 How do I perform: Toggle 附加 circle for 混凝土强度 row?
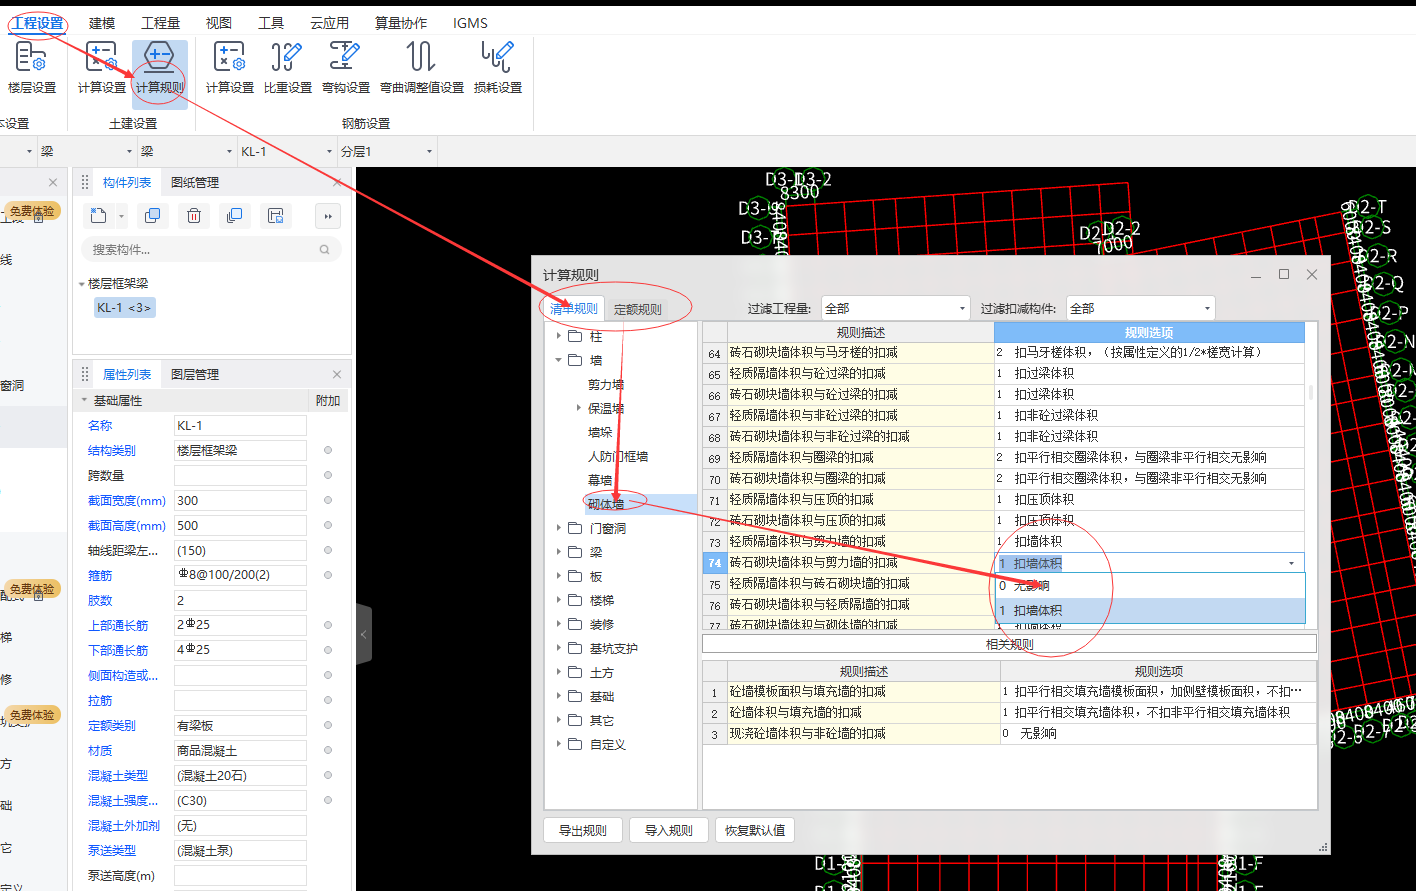coord(328,800)
